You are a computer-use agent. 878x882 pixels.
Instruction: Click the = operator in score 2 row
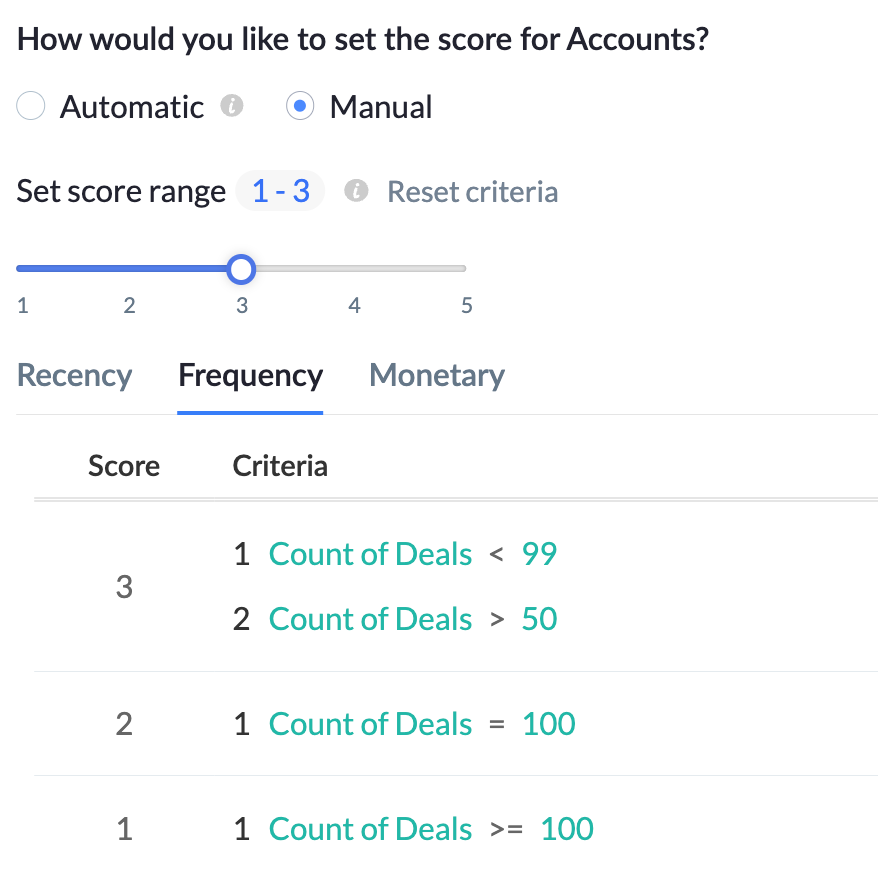[x=496, y=725]
